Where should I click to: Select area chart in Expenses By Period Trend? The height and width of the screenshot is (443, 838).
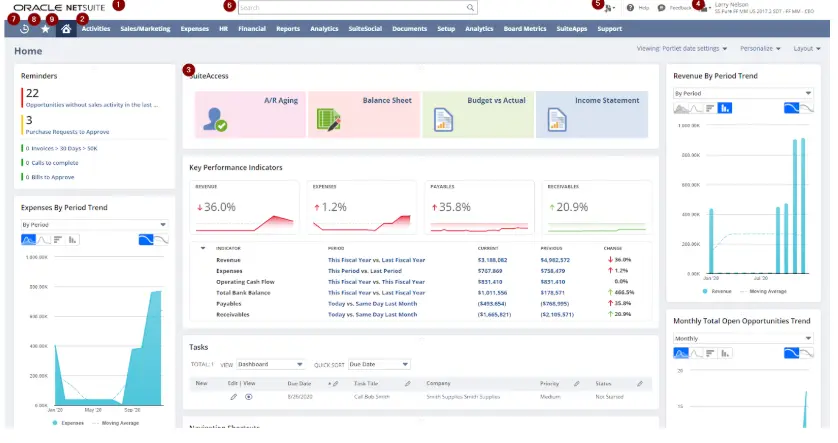click(x=28, y=239)
